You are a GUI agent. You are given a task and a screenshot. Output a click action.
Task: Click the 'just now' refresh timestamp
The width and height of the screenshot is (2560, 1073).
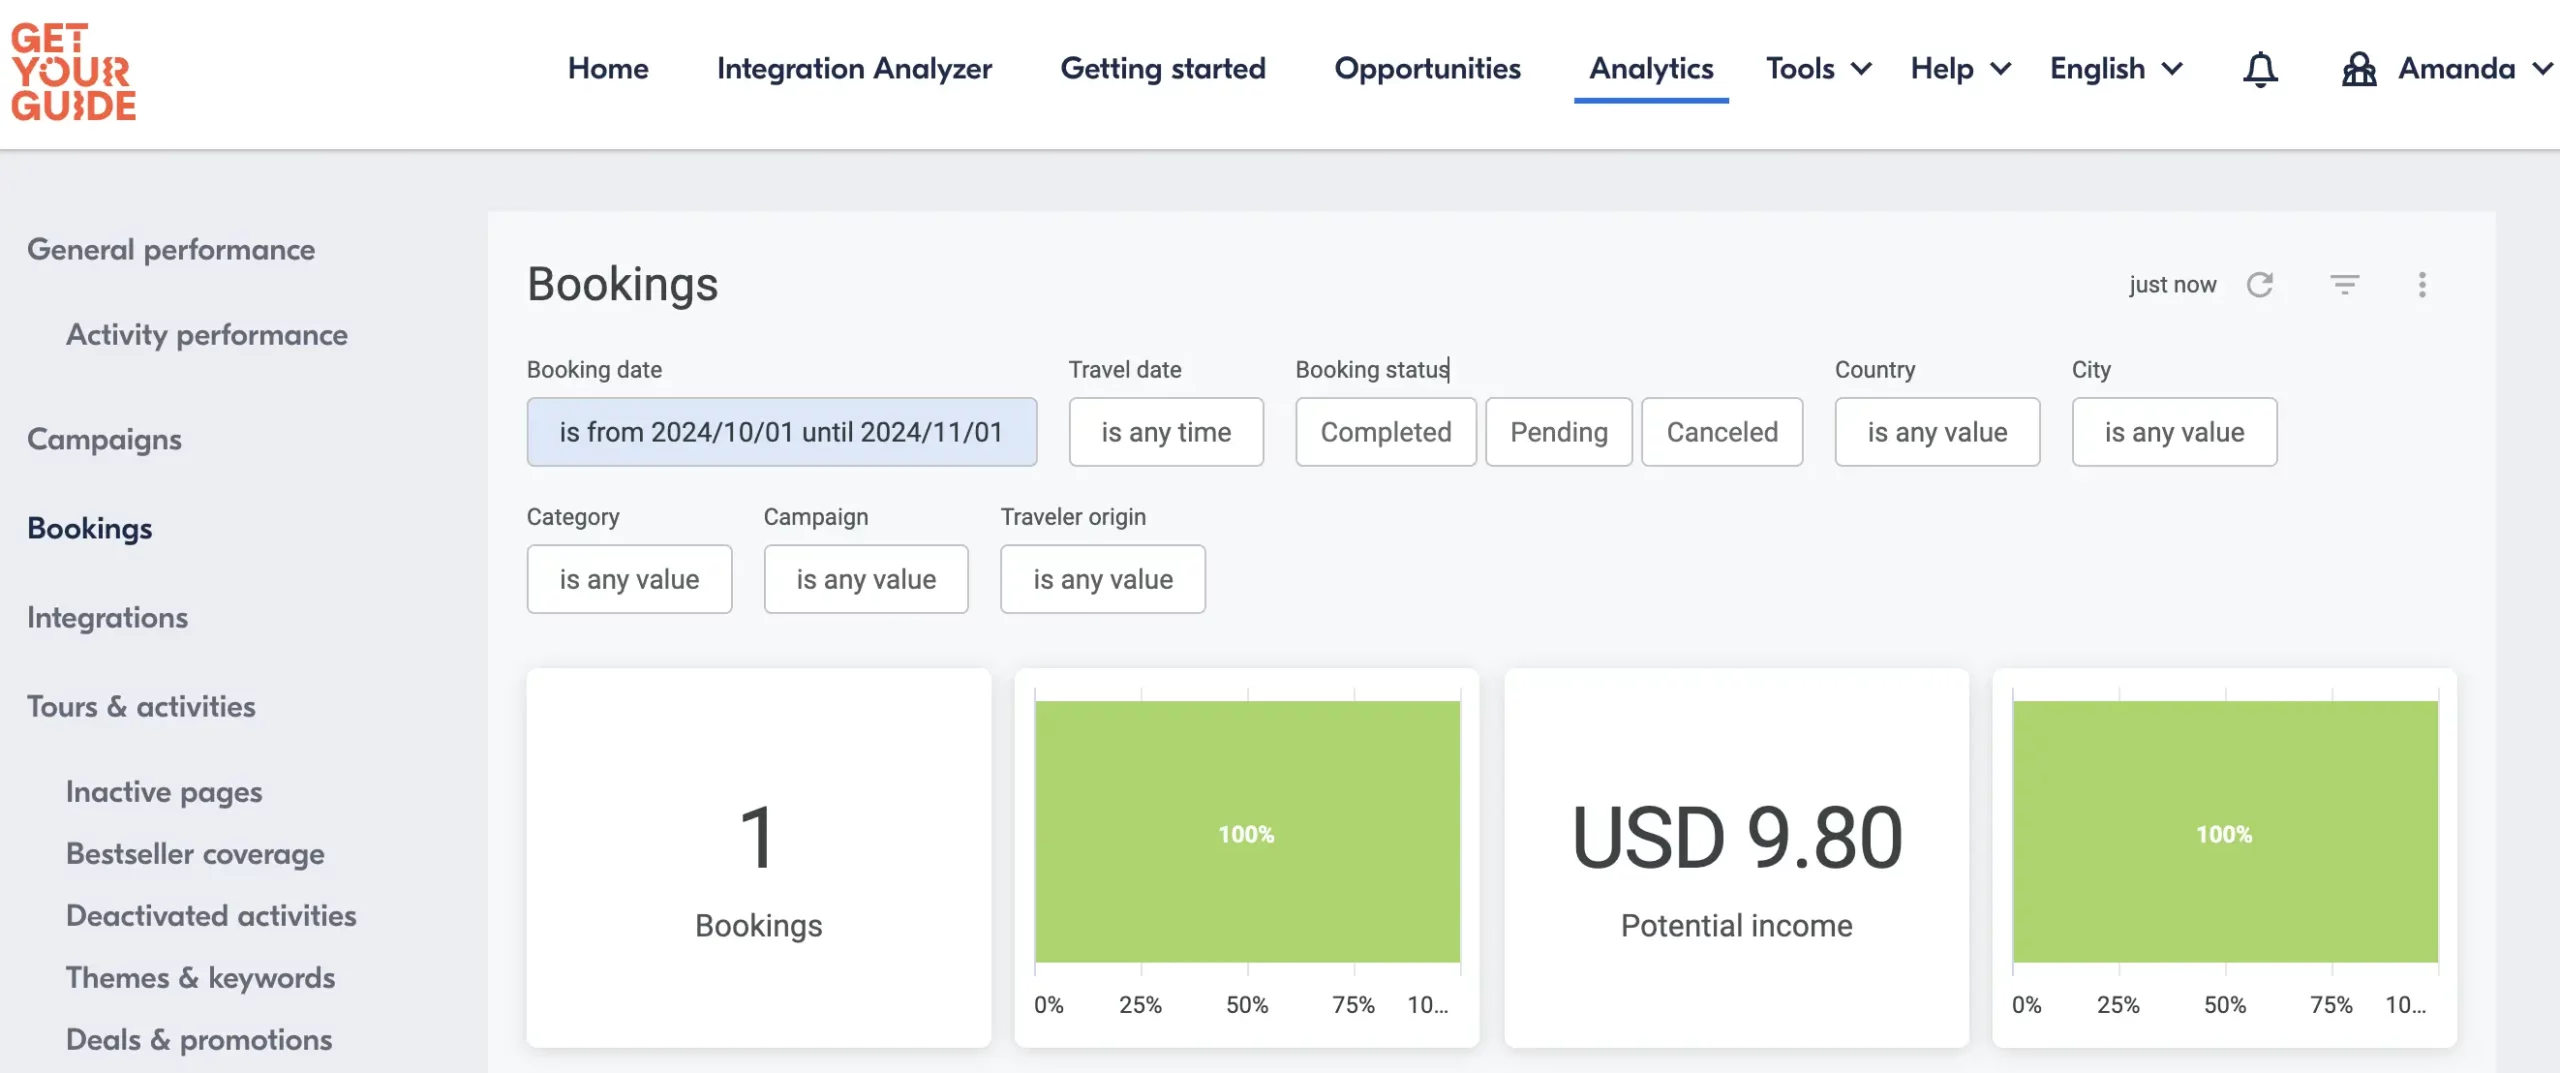pyautogui.click(x=2172, y=285)
